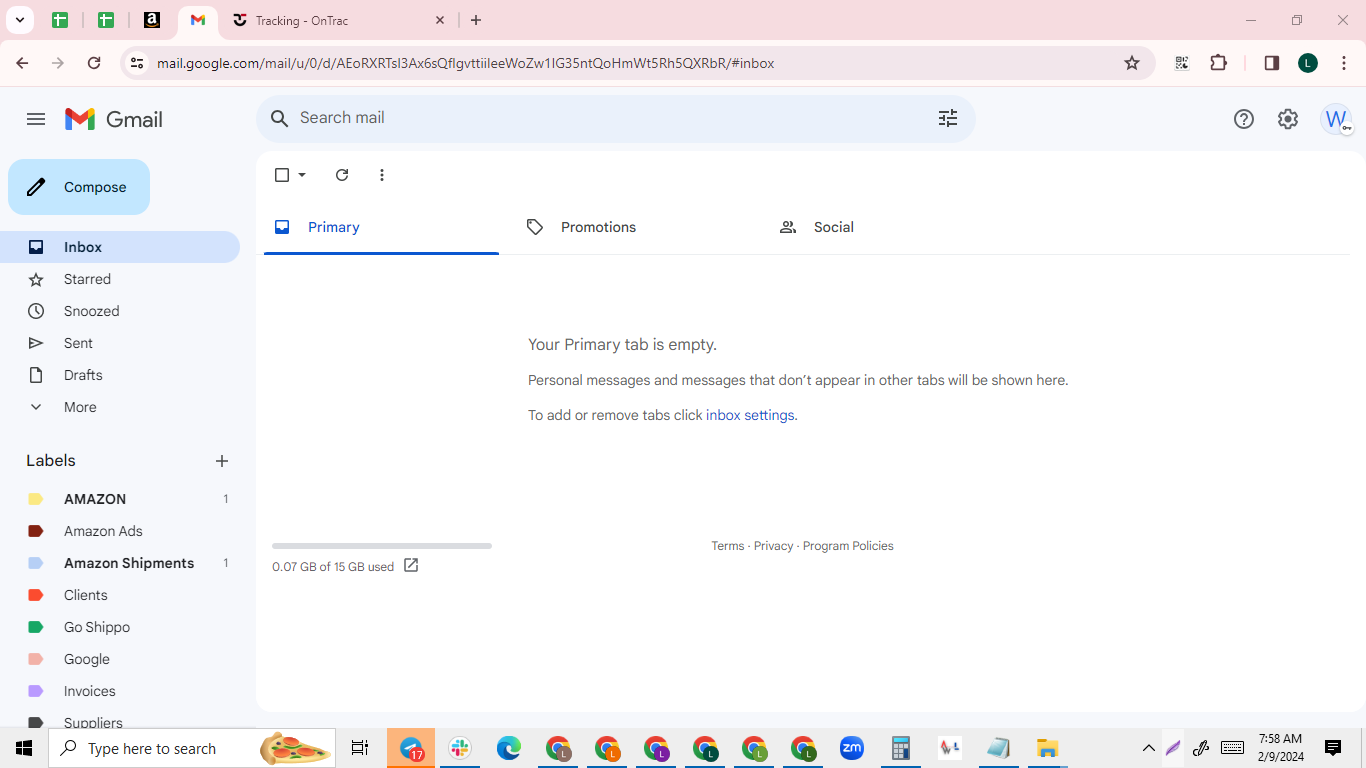The height and width of the screenshot is (768, 1366).
Task: Click the Gmail logo
Action: tap(114, 119)
